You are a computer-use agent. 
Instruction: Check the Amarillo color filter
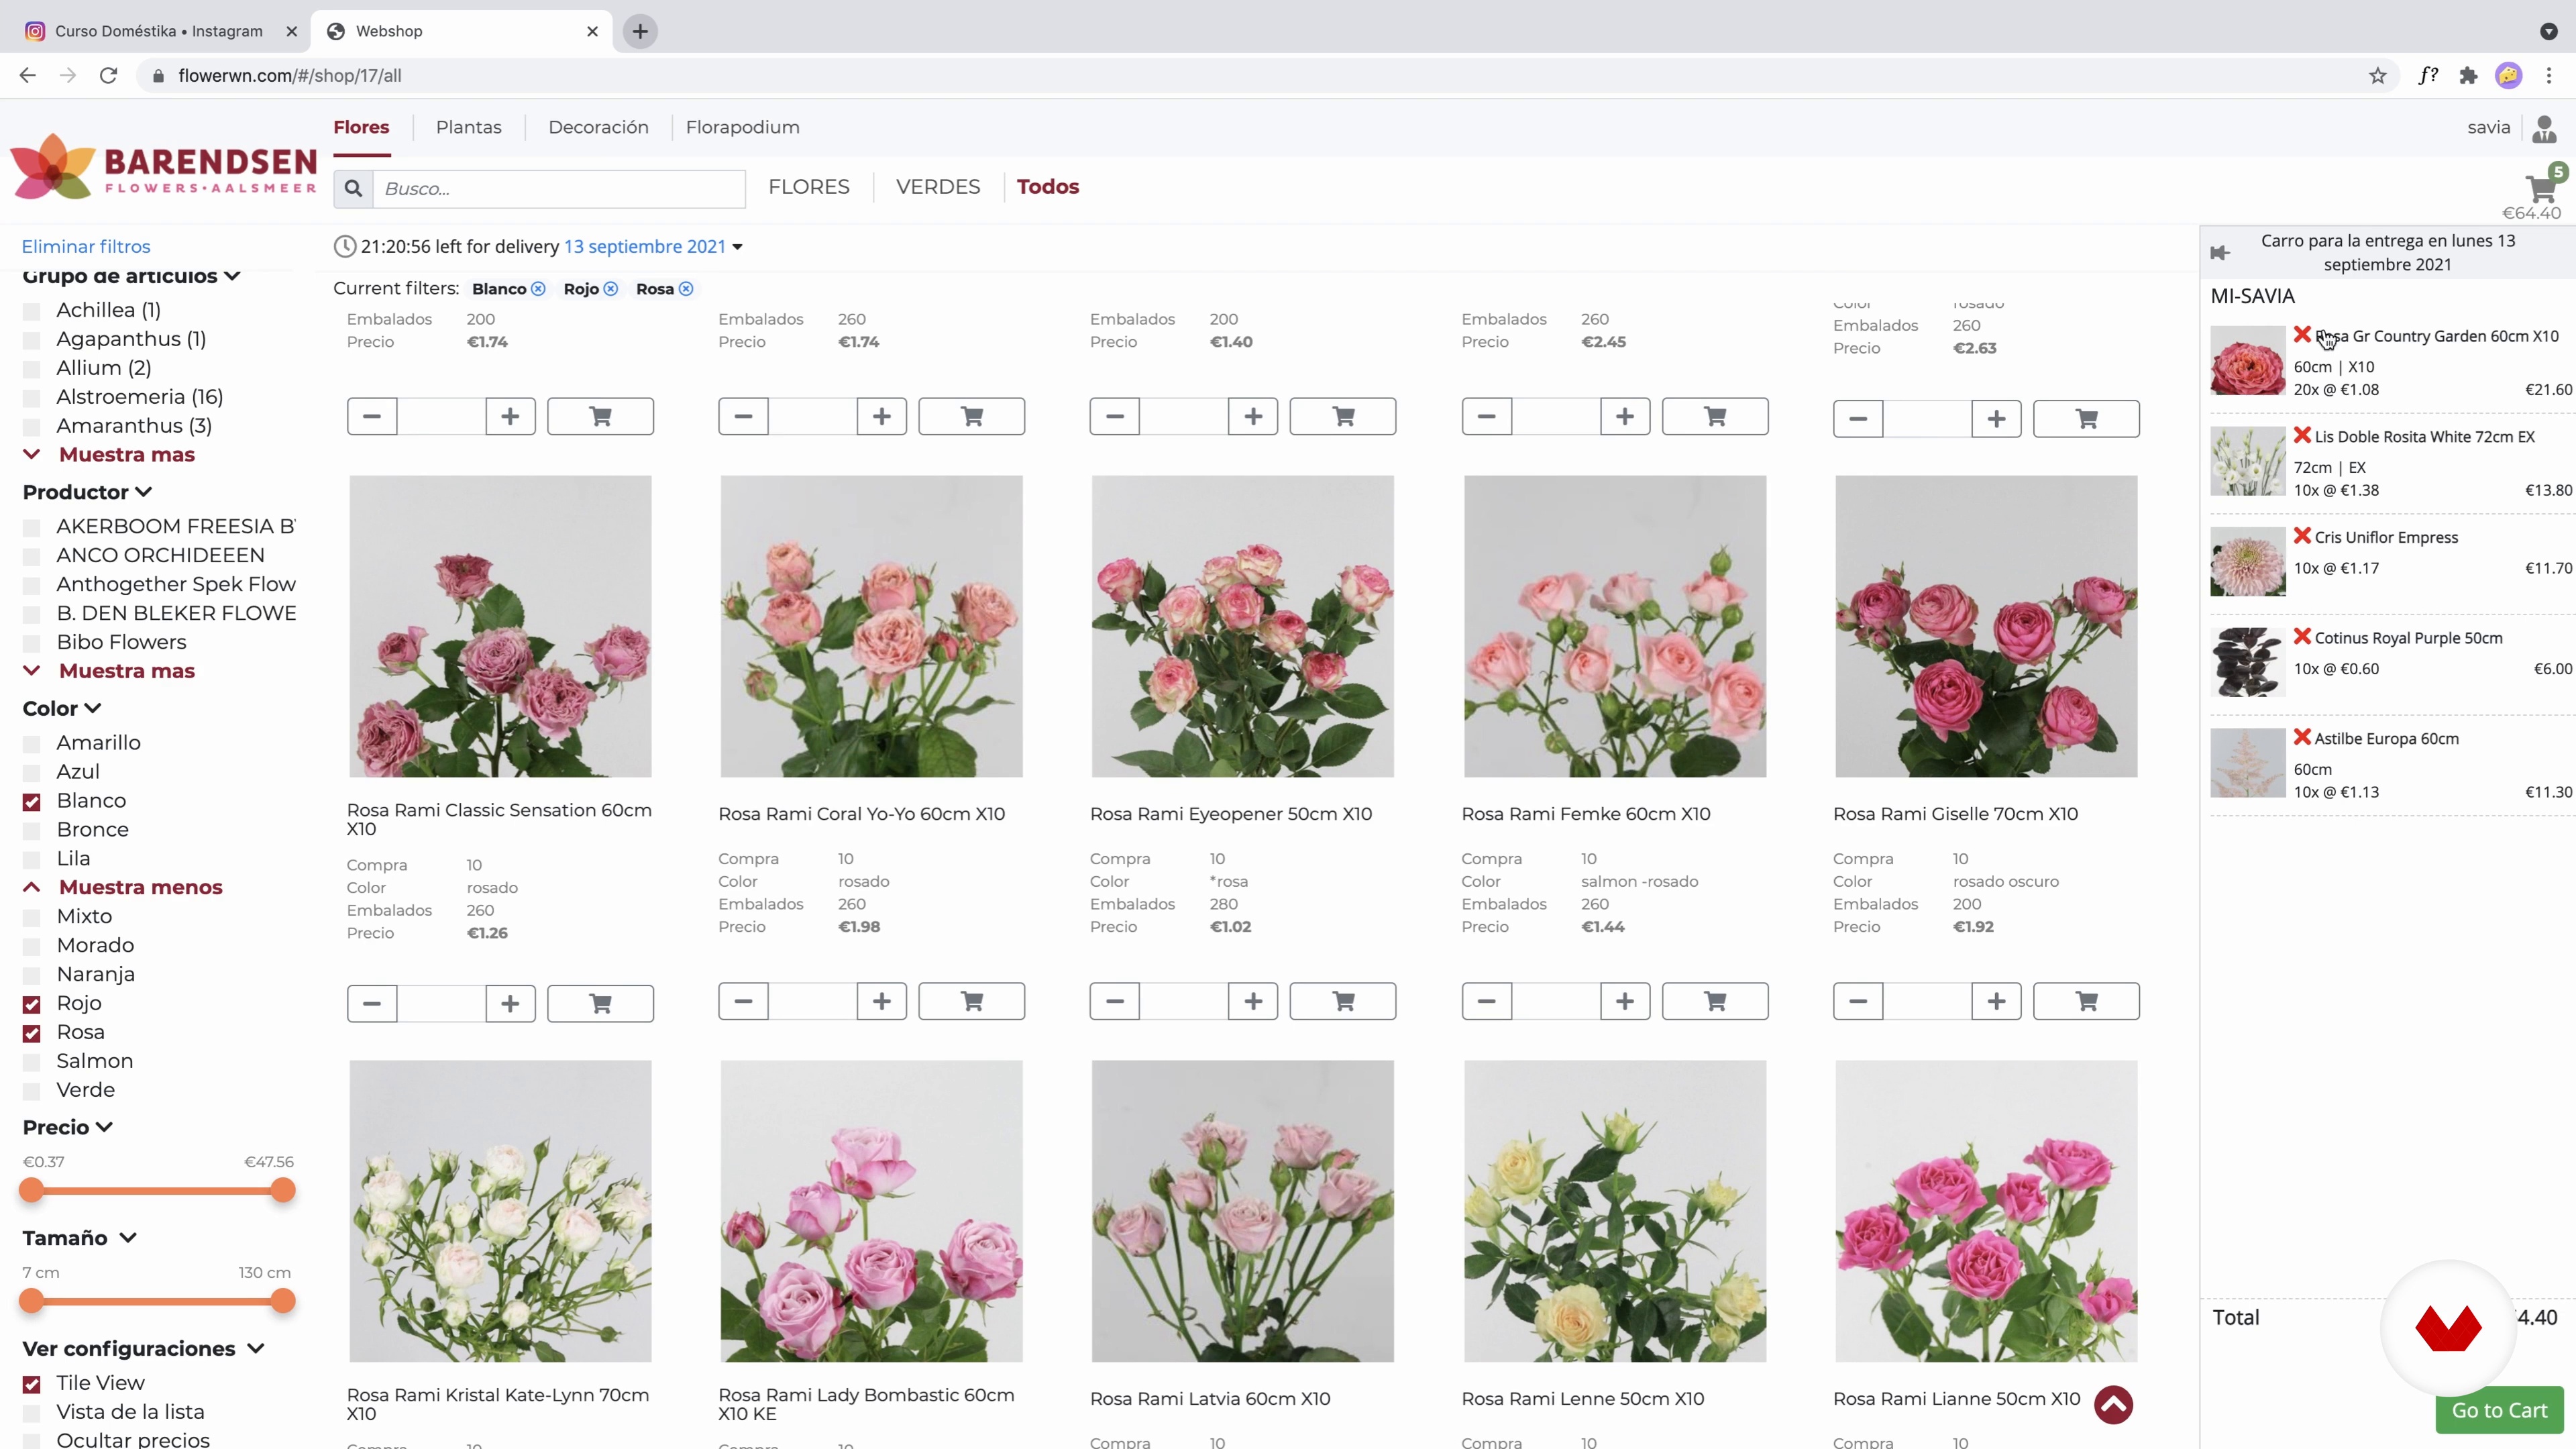coord(32,744)
